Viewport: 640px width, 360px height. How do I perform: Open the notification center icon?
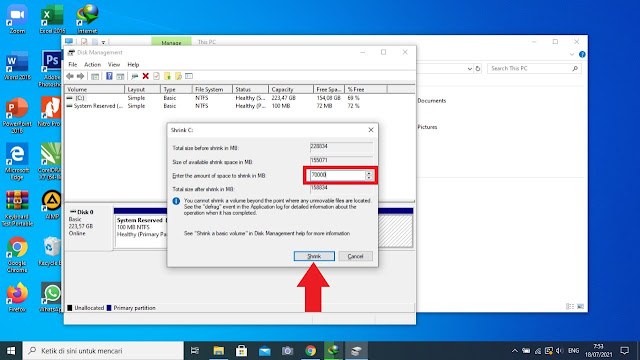pyautogui.click(x=624, y=351)
